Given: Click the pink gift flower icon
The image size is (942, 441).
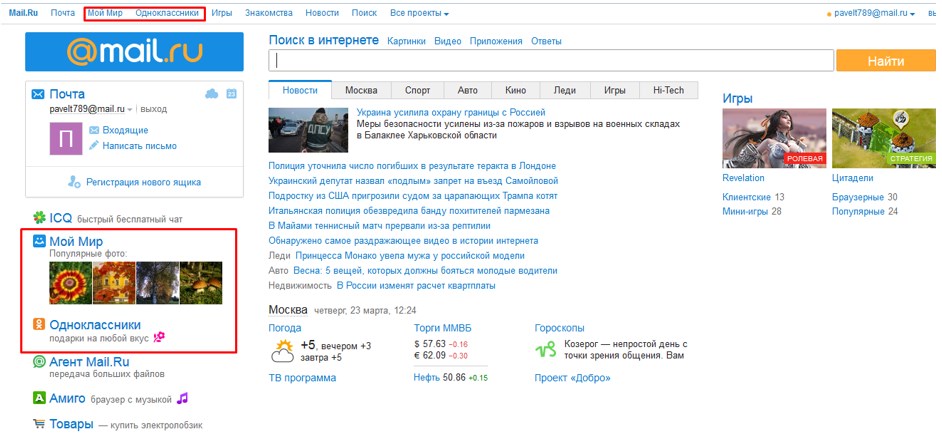Looking at the screenshot, I should point(159,338).
